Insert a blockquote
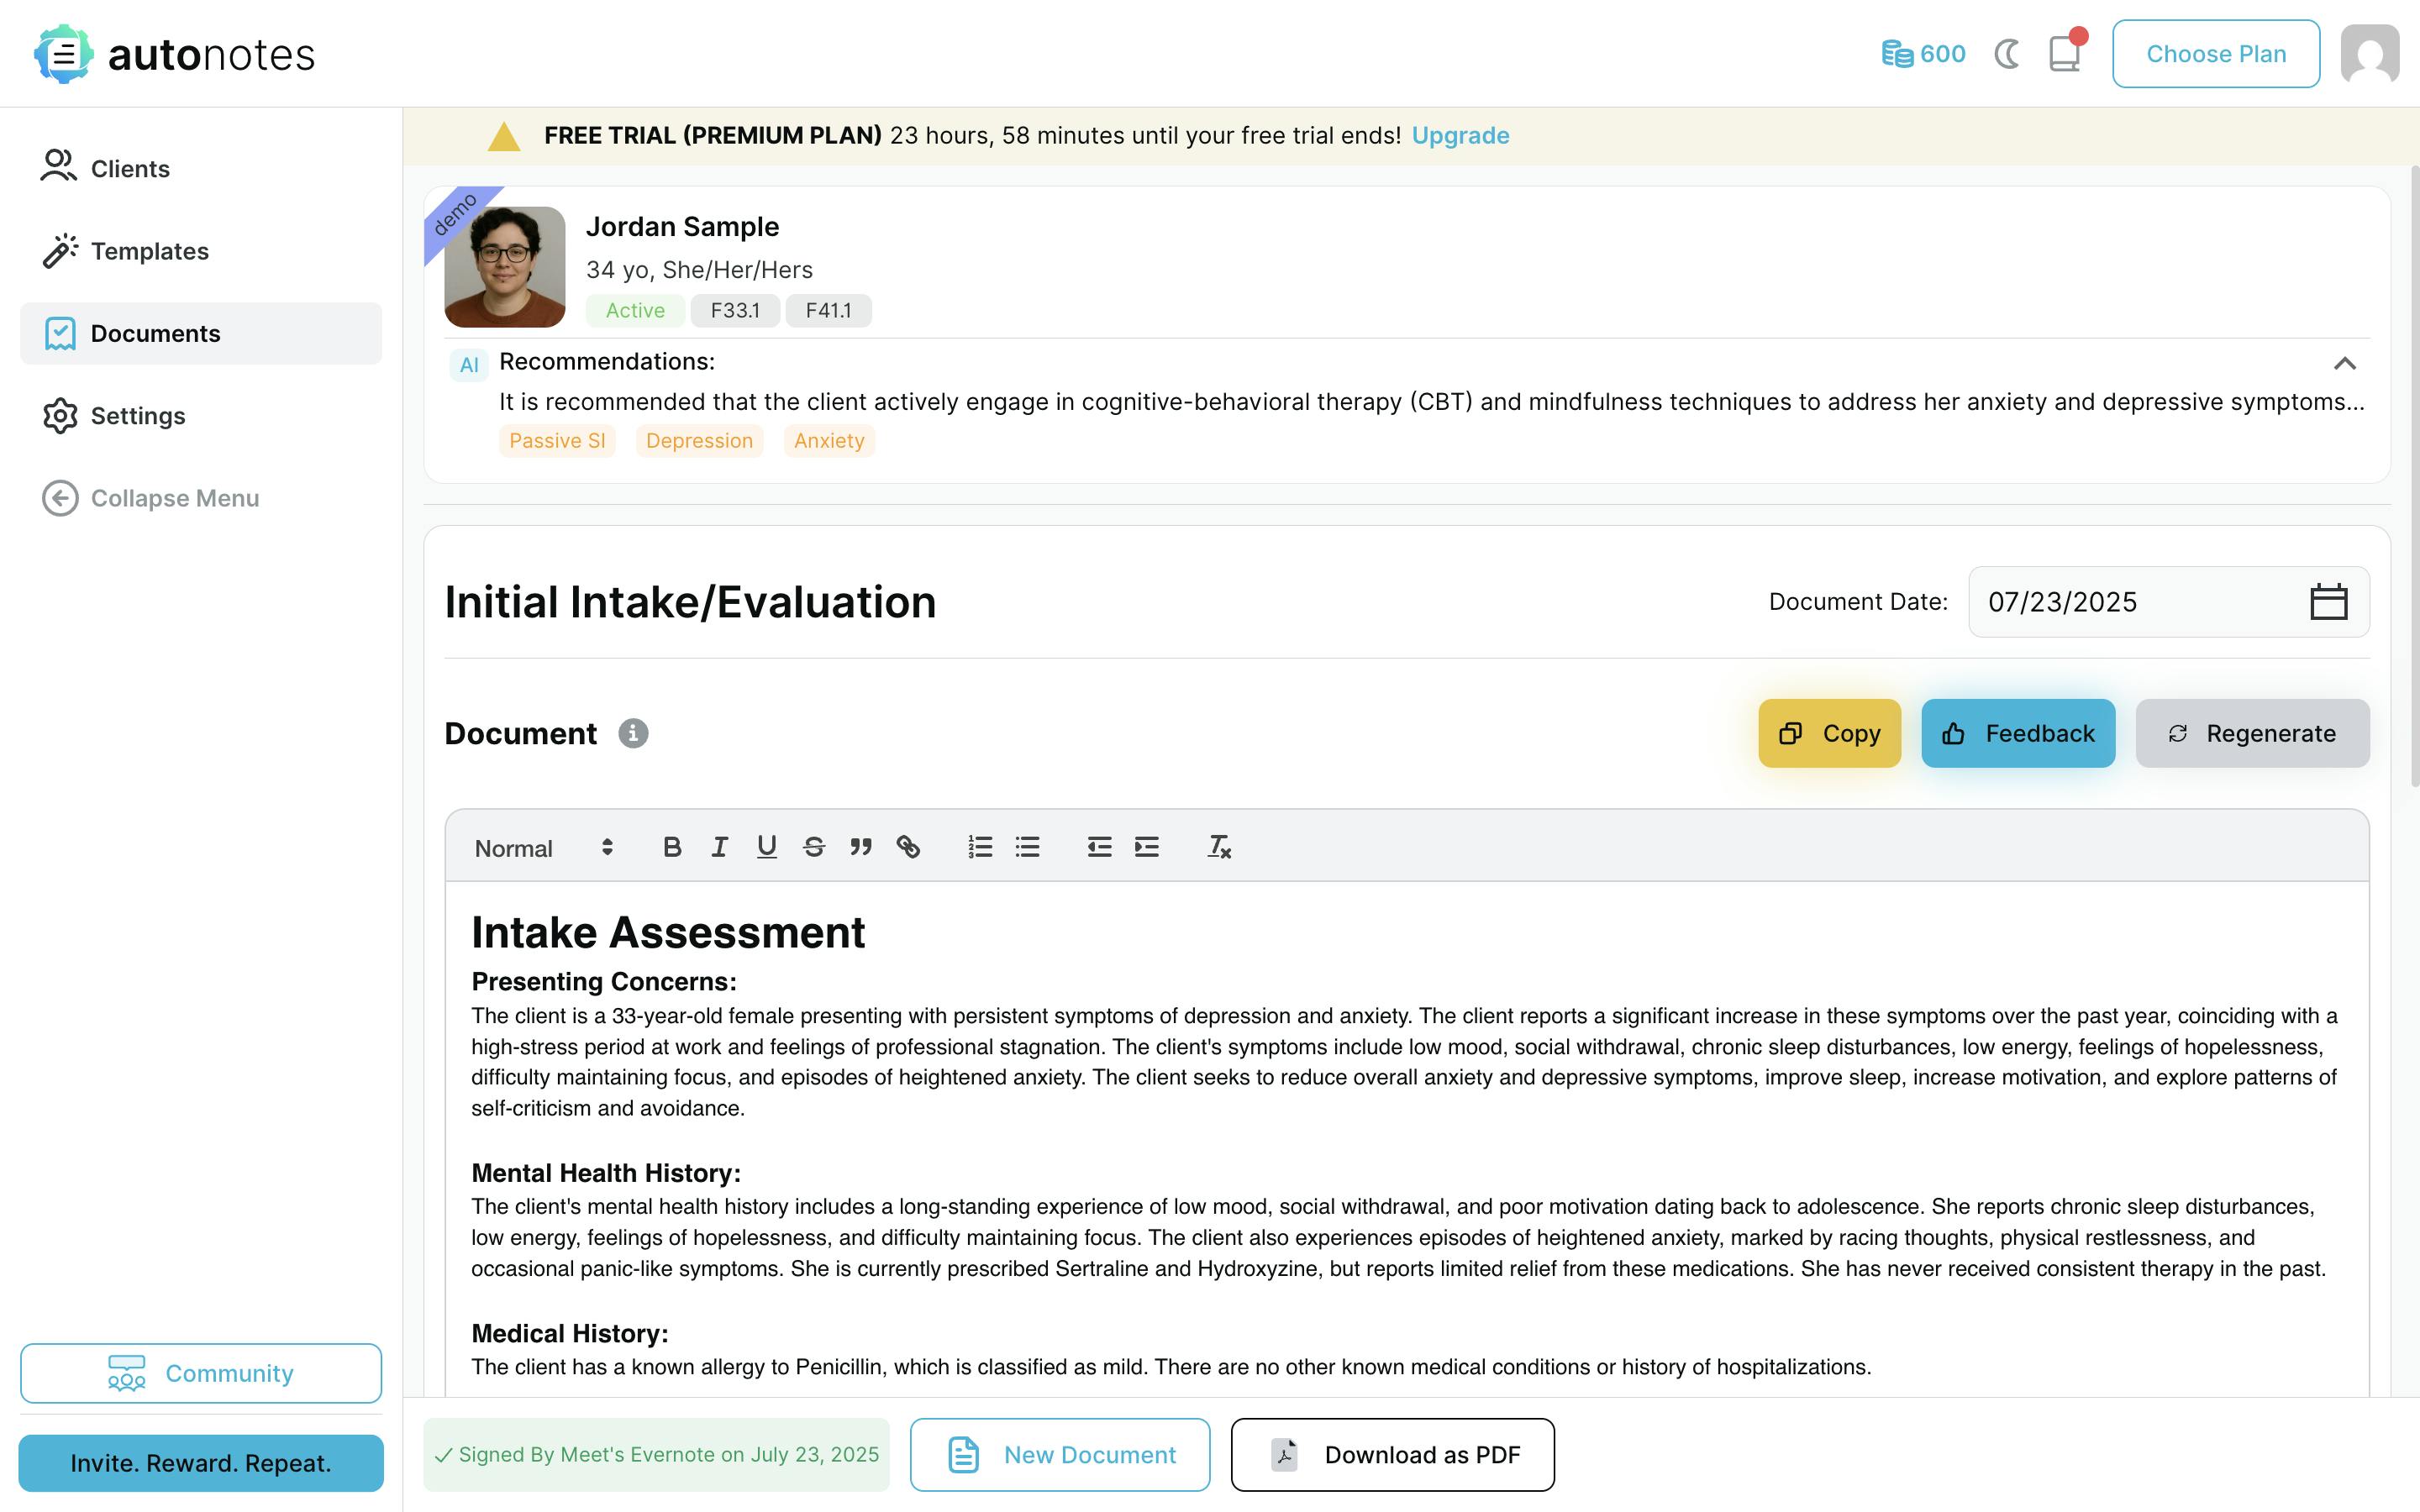 coord(861,847)
